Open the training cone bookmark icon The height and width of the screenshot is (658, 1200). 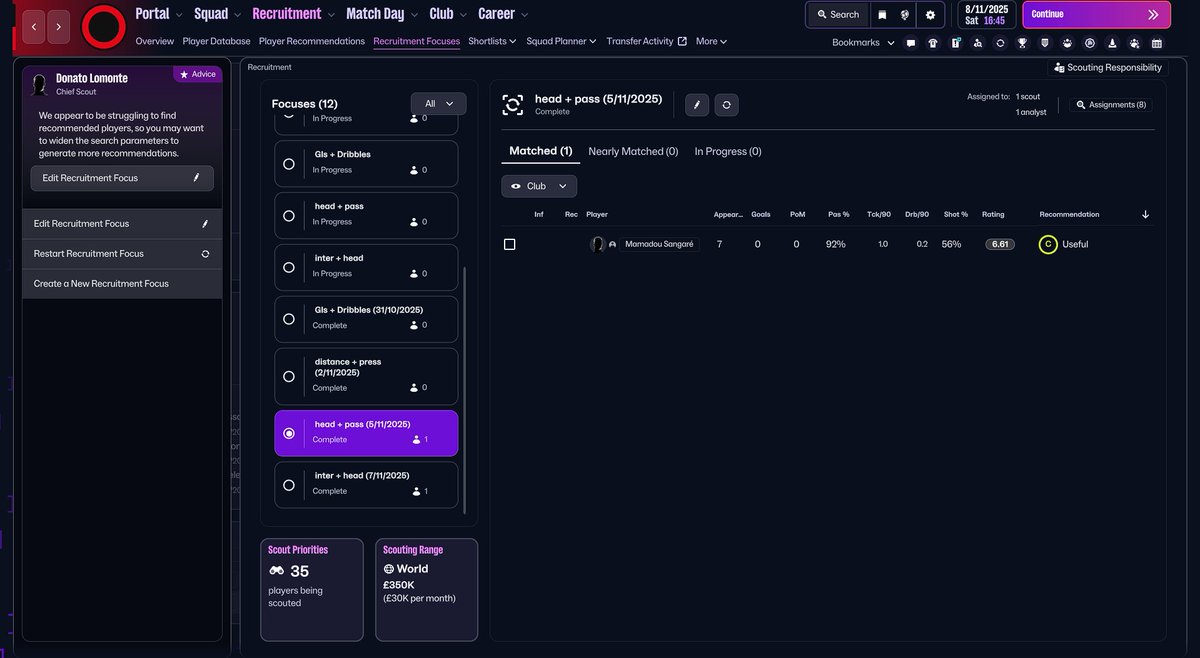pos(1112,43)
